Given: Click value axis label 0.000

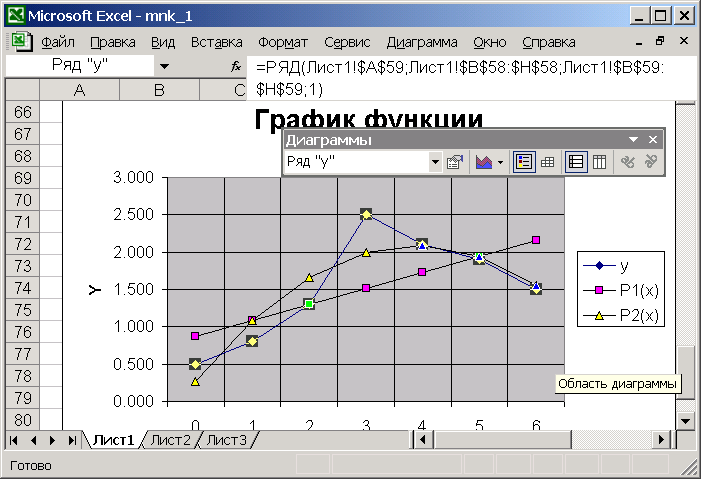Looking at the screenshot, I should click(133, 401).
